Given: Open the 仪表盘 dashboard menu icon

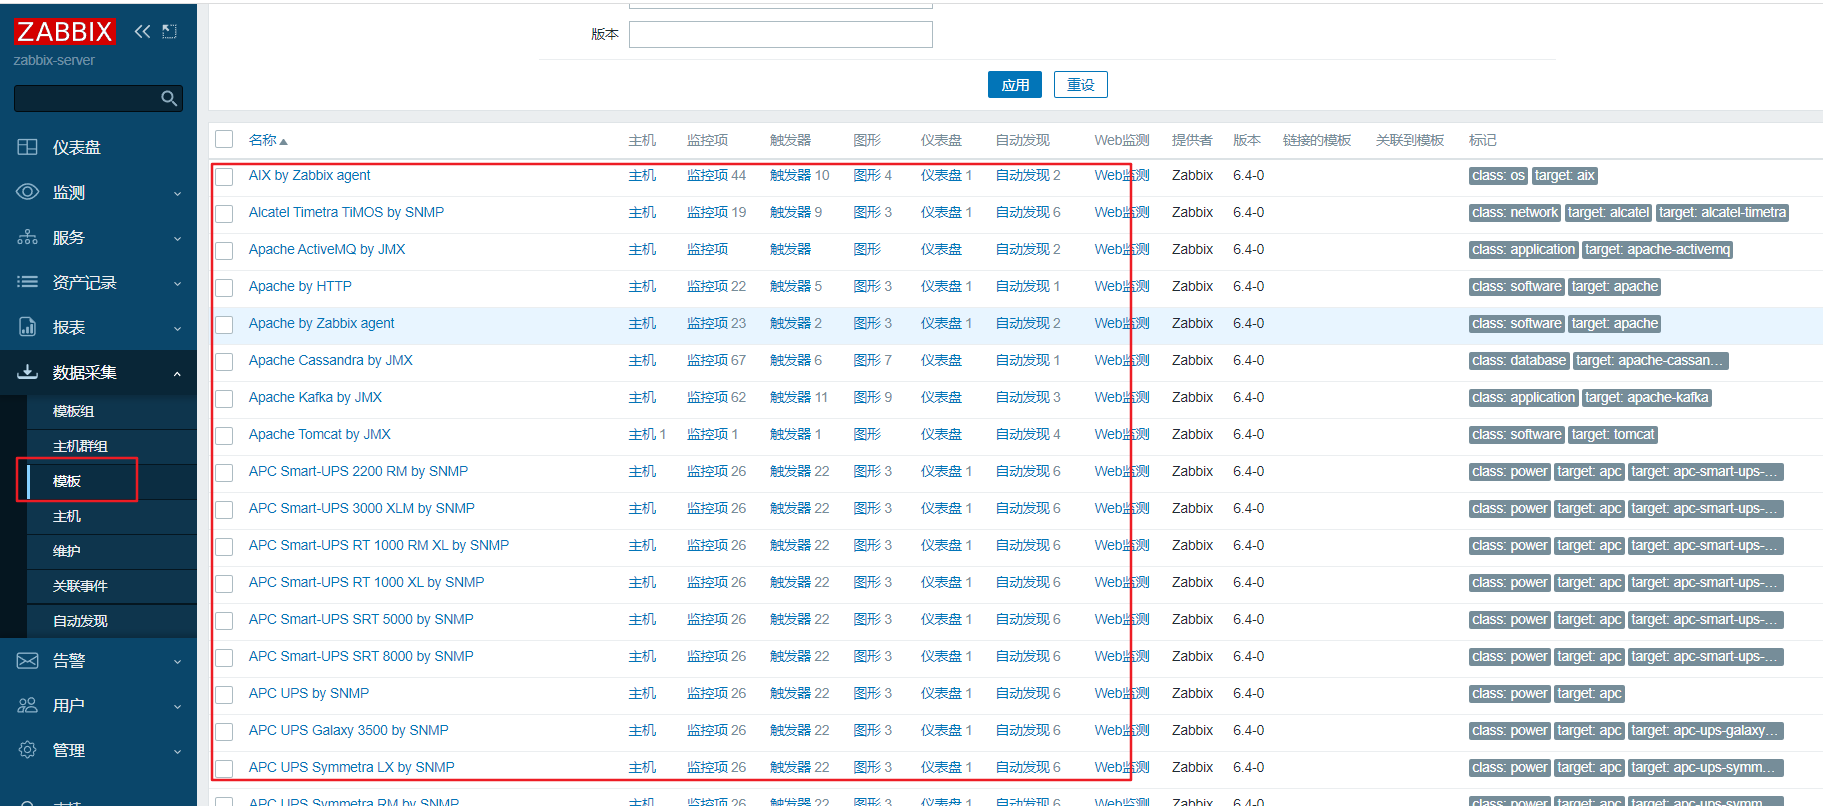Looking at the screenshot, I should pos(28,147).
